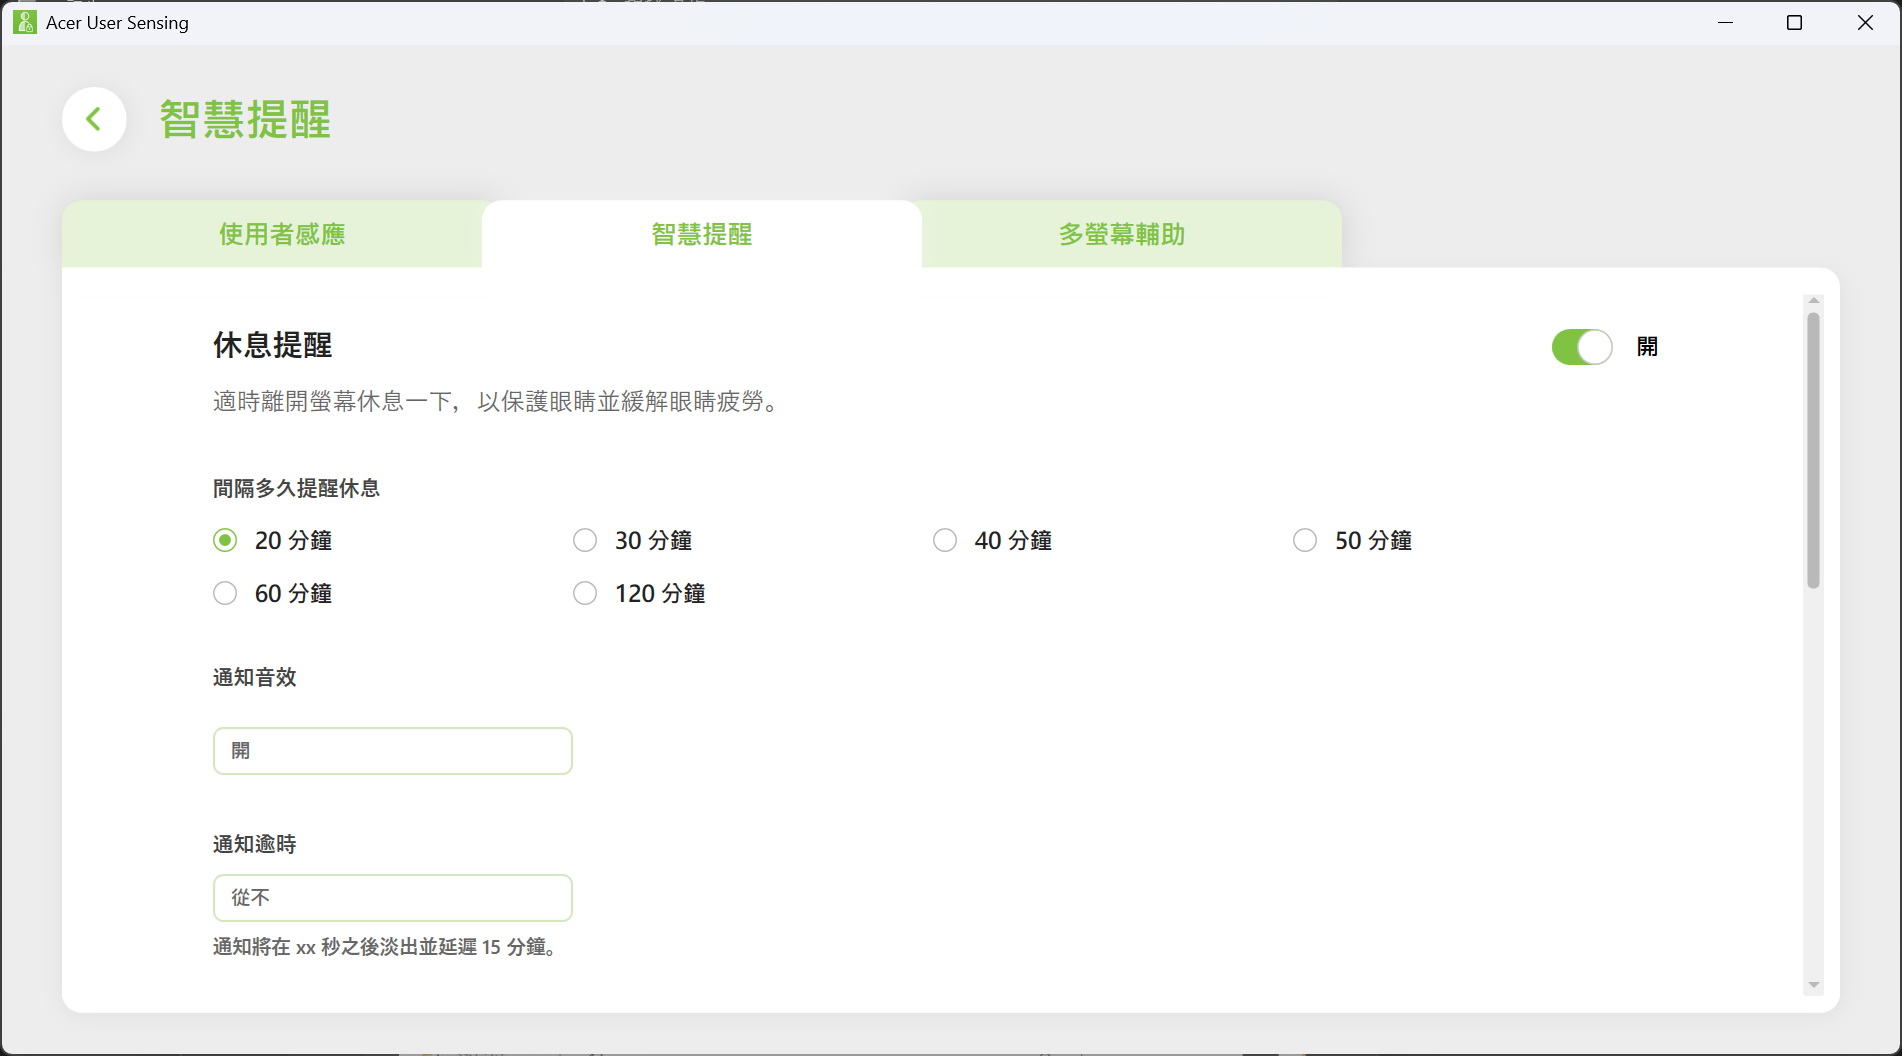Expand the 通知逾時 dropdown showing 從不
1902x1056 pixels.
pyautogui.click(x=392, y=898)
